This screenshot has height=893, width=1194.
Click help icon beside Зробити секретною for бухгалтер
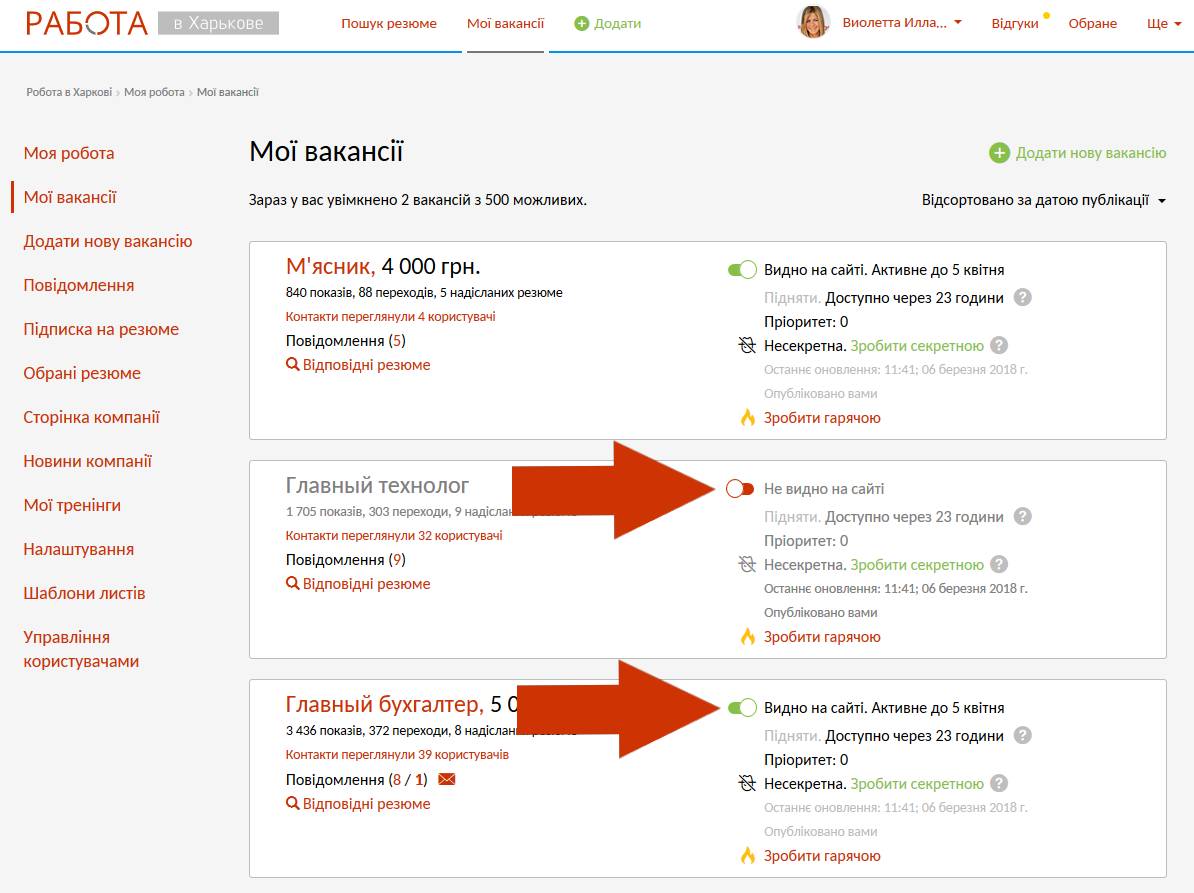pos(999,784)
